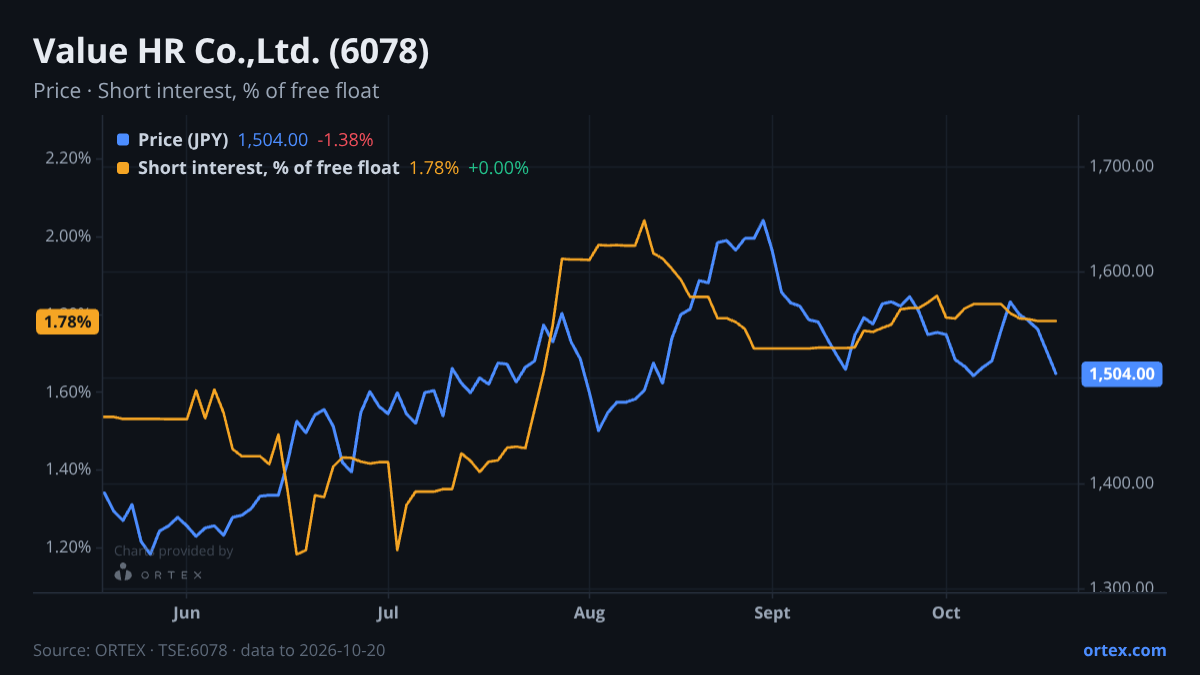This screenshot has height=675, width=1200.
Task: Open the ortex.com link
Action: click(1124, 650)
